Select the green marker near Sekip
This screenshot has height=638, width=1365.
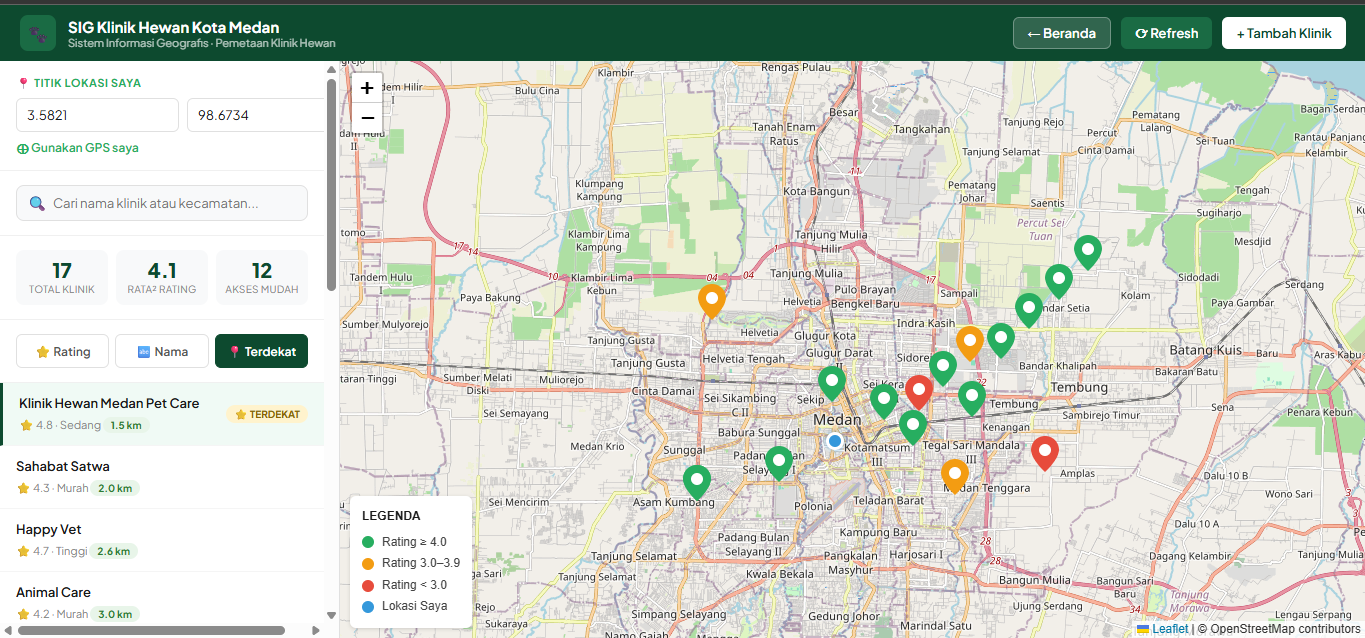point(831,384)
